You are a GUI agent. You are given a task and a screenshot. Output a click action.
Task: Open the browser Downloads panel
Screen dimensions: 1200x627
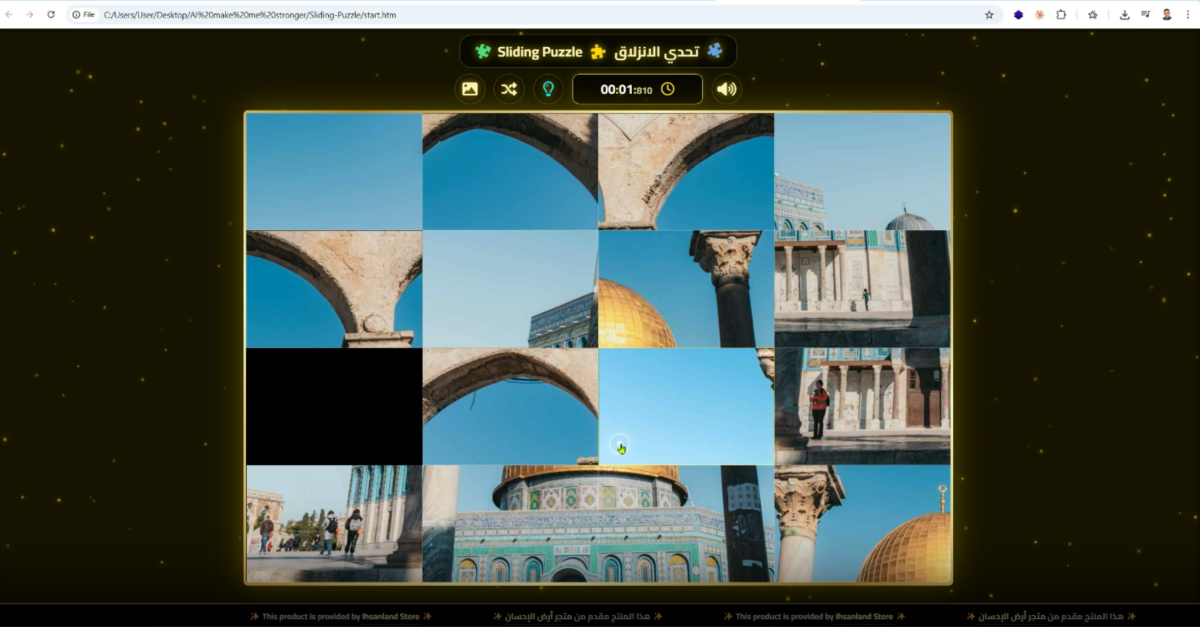pos(1125,15)
